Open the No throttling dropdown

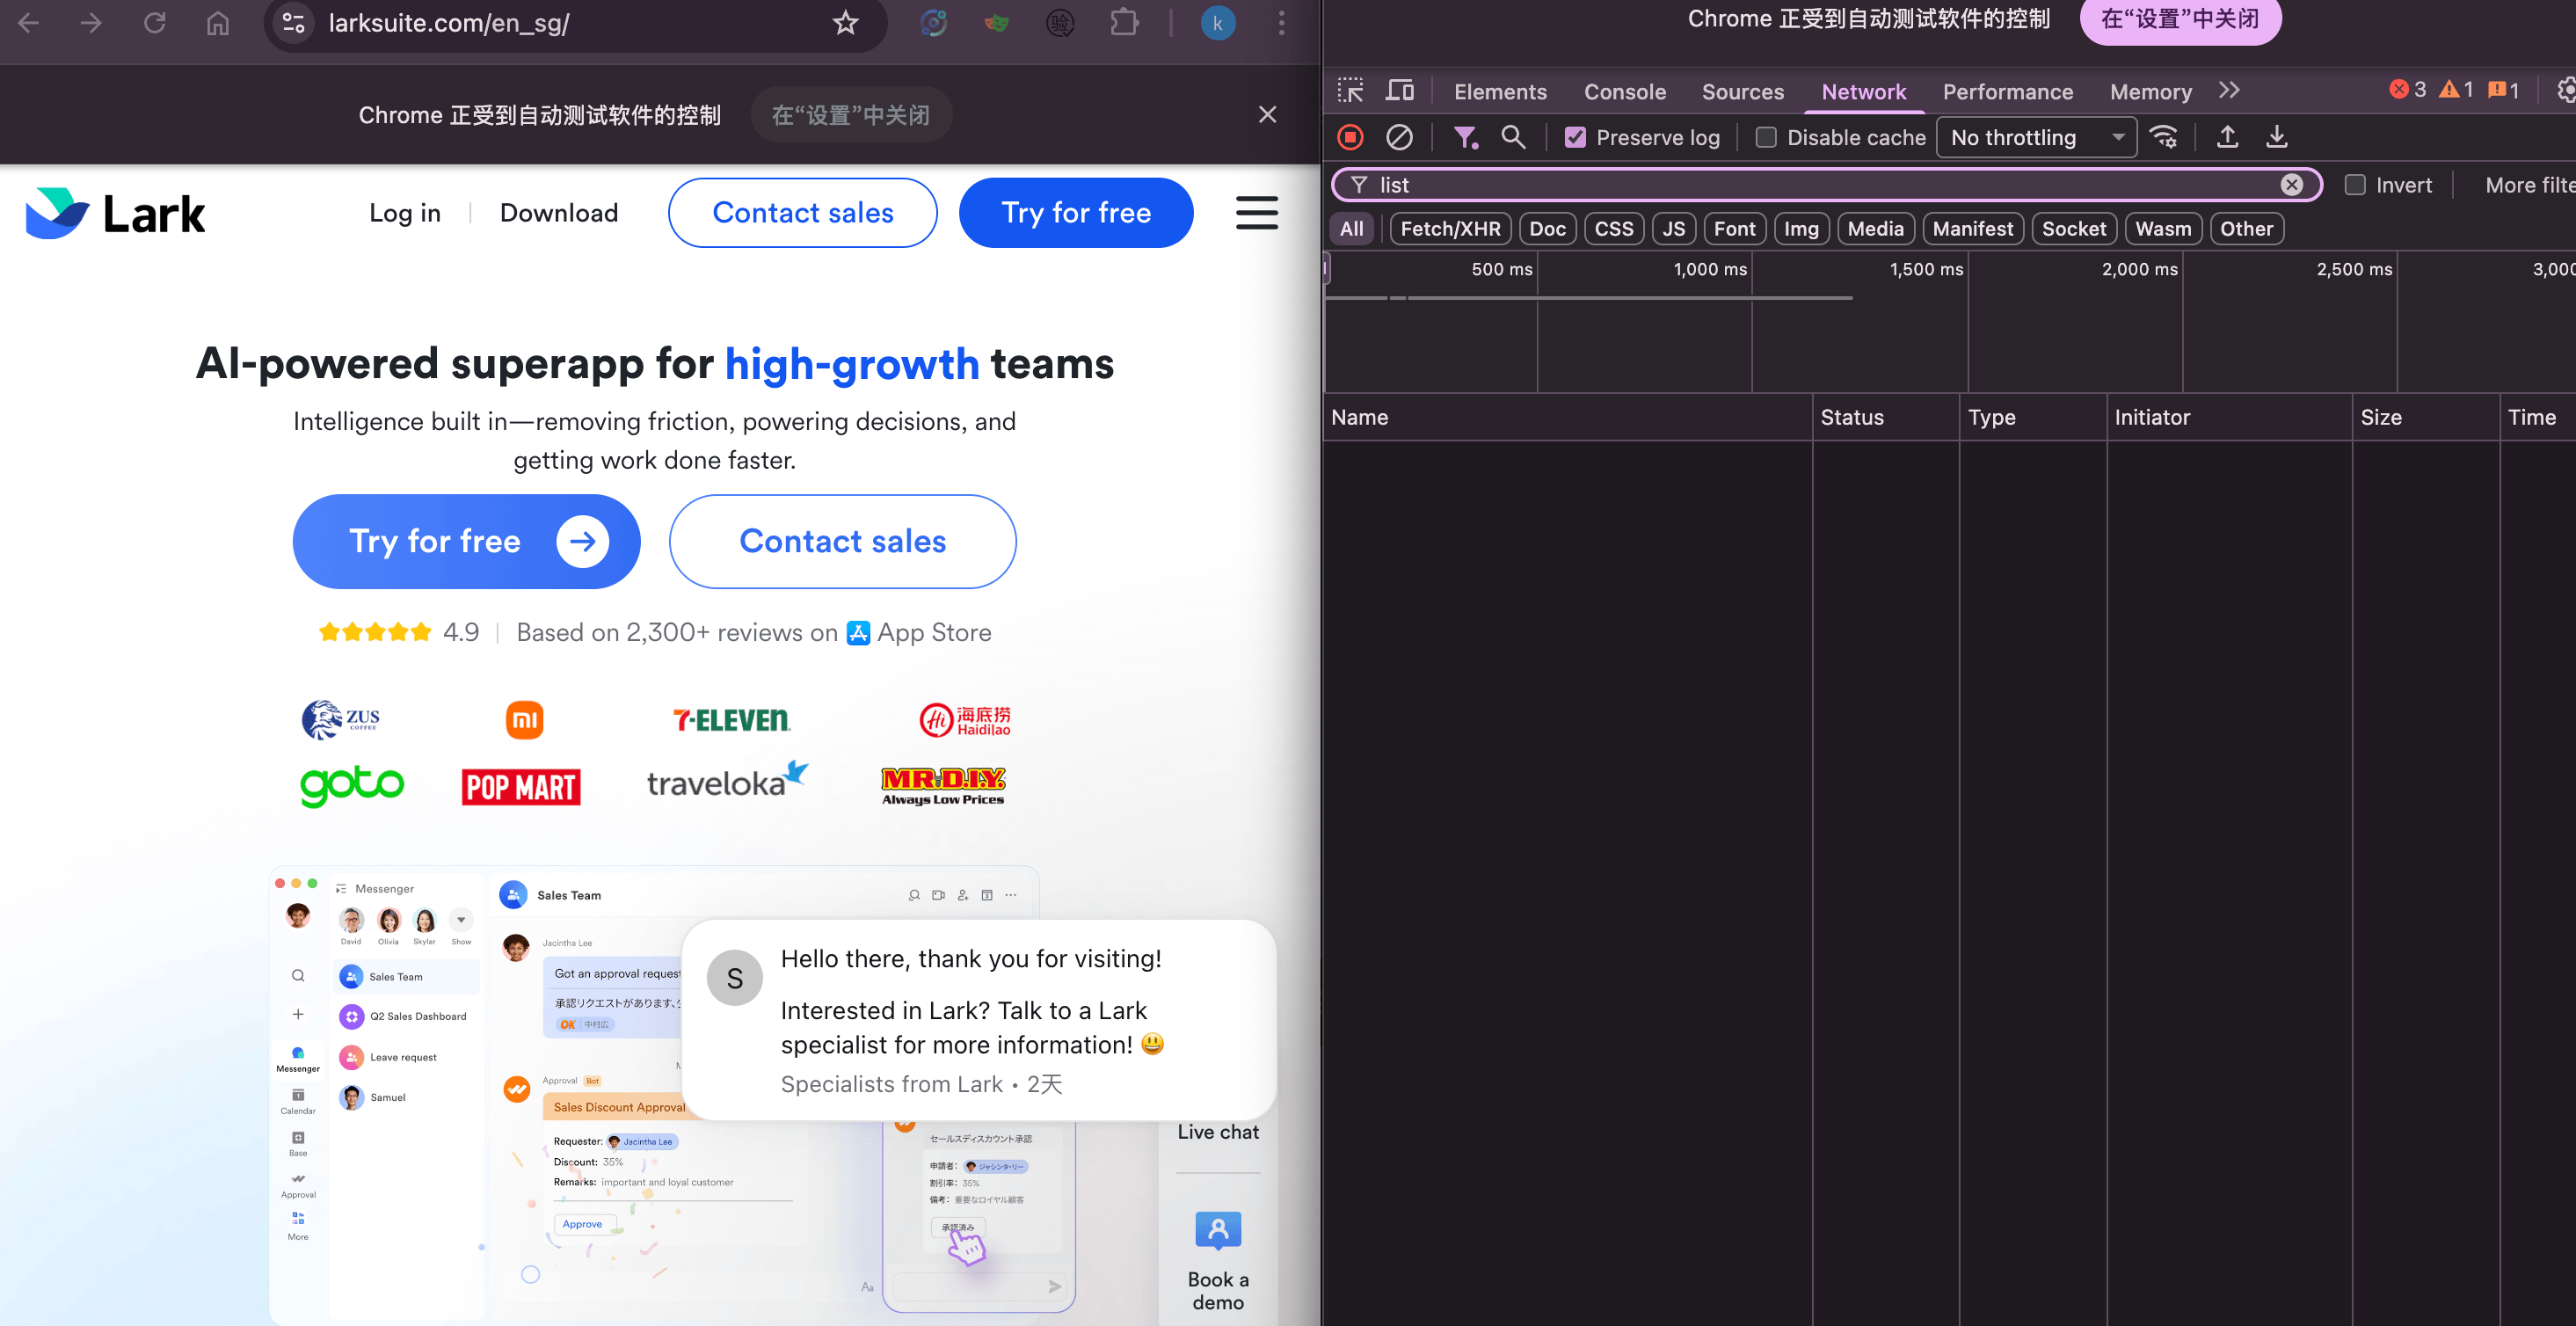click(x=2036, y=138)
